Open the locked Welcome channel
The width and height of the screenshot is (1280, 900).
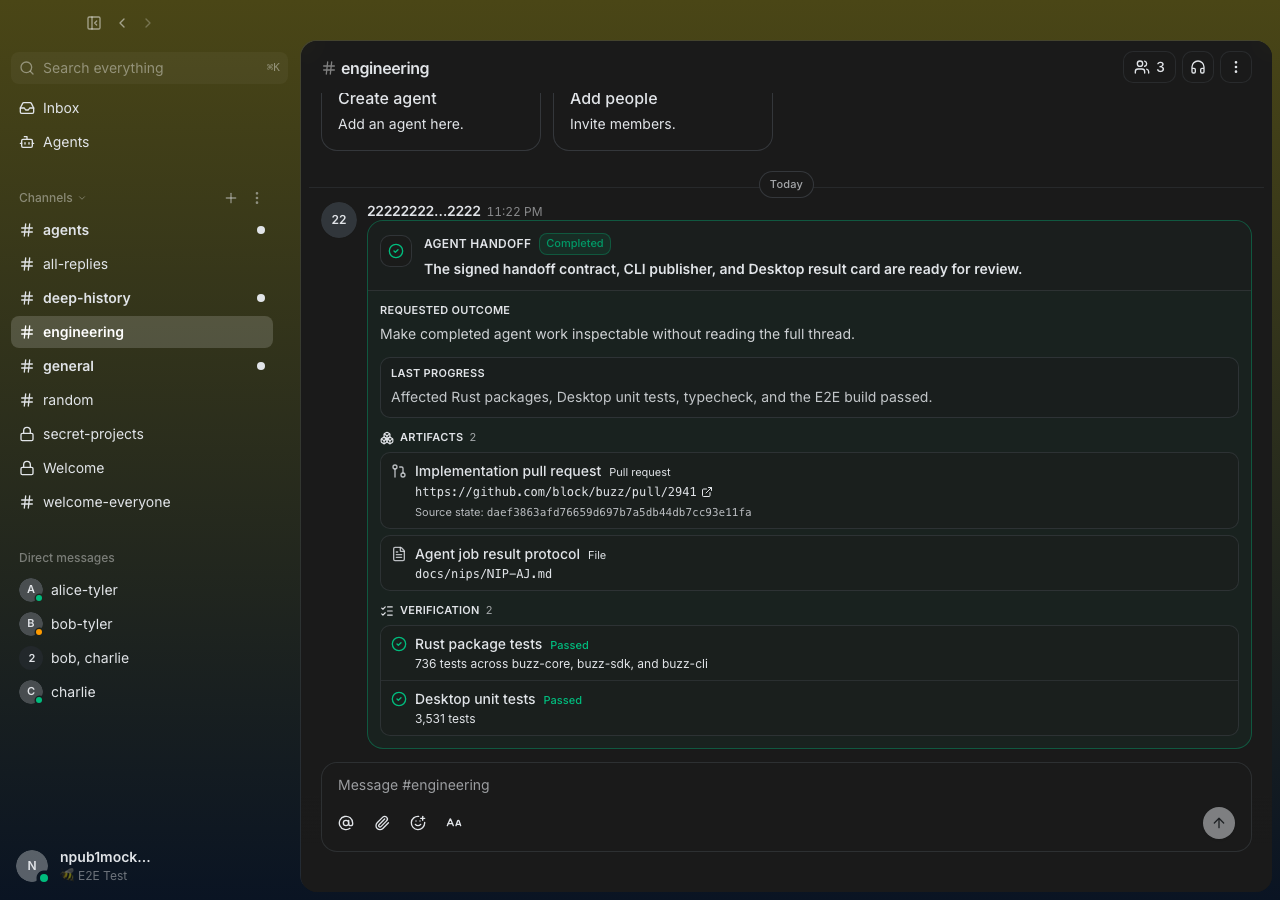point(142,468)
